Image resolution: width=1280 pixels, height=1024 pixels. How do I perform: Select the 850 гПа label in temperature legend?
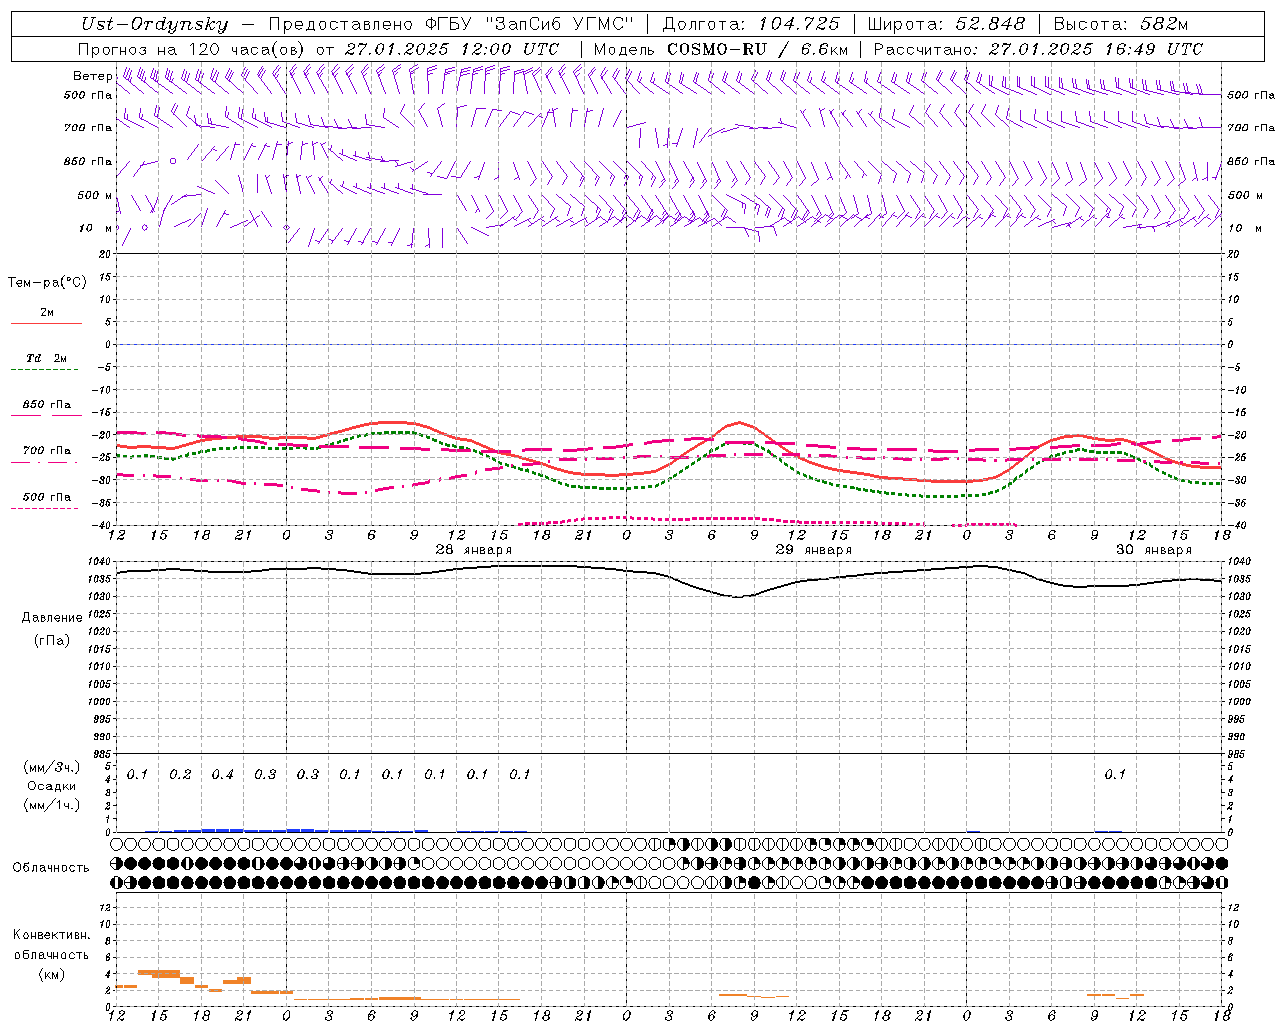[x=47, y=405]
